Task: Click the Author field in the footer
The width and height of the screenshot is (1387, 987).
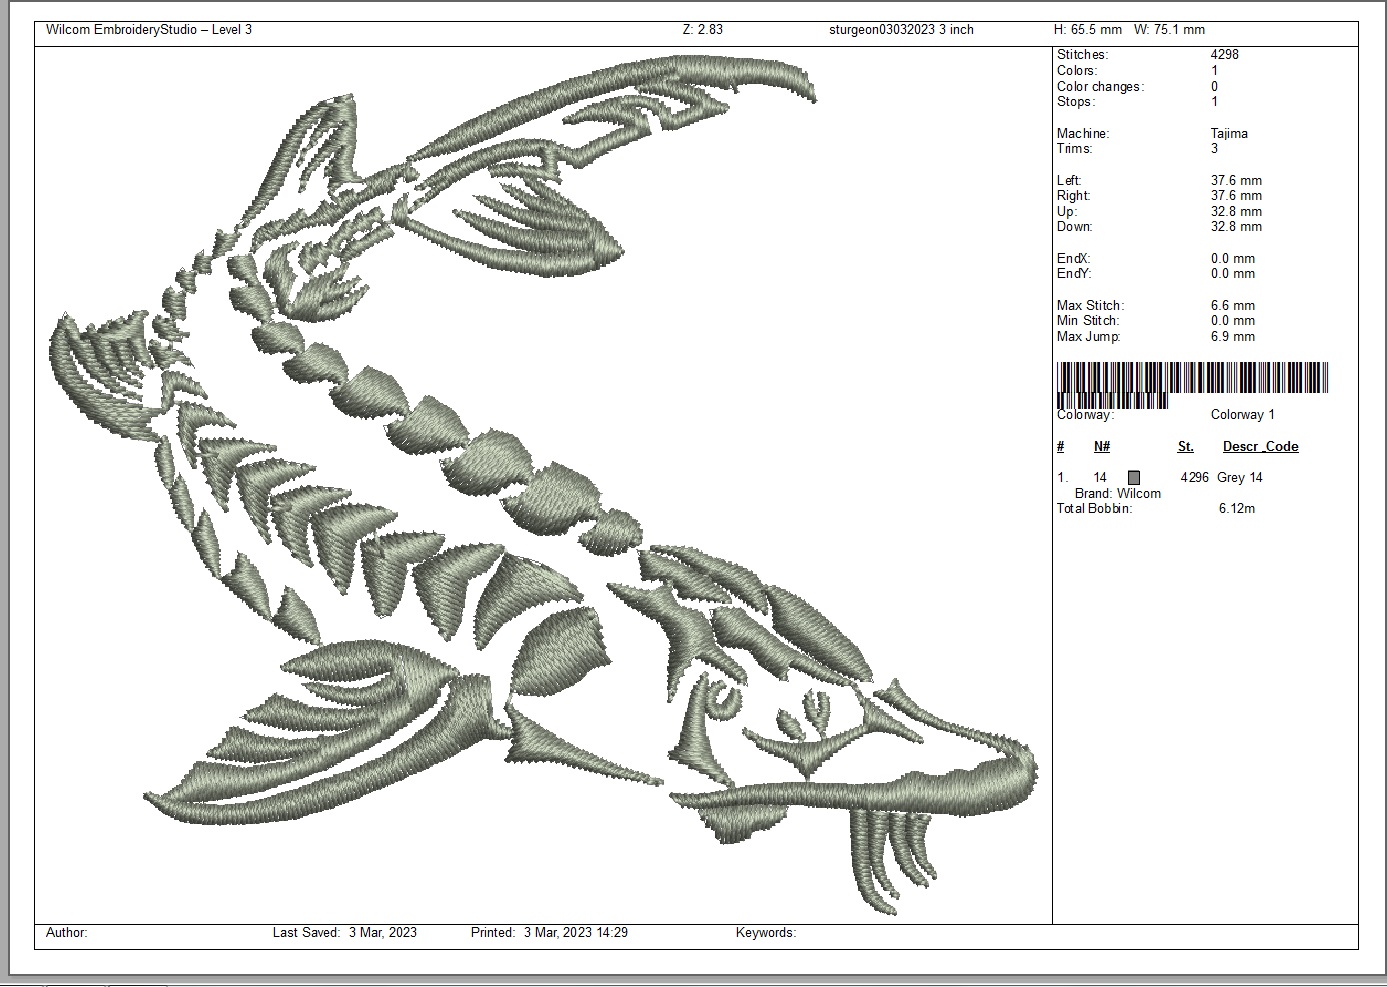Action: click(67, 933)
